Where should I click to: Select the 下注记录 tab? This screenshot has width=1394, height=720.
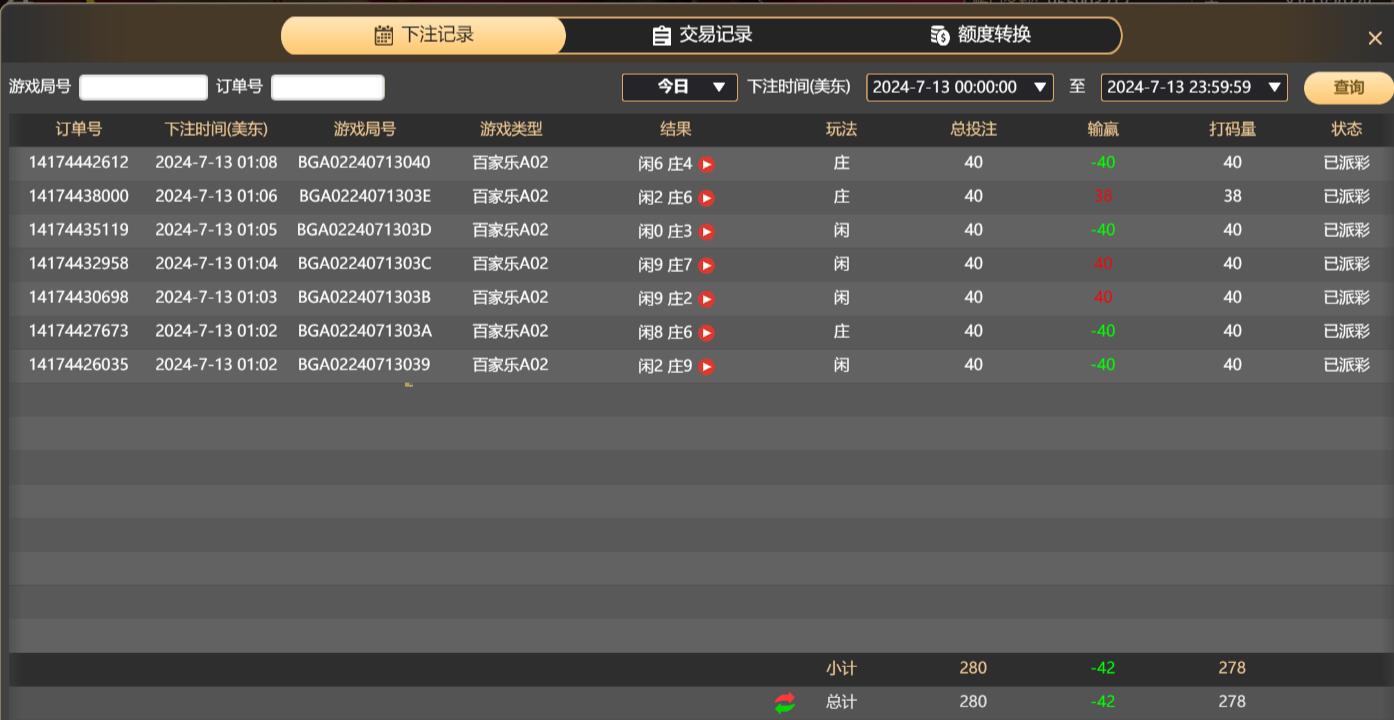(x=423, y=35)
